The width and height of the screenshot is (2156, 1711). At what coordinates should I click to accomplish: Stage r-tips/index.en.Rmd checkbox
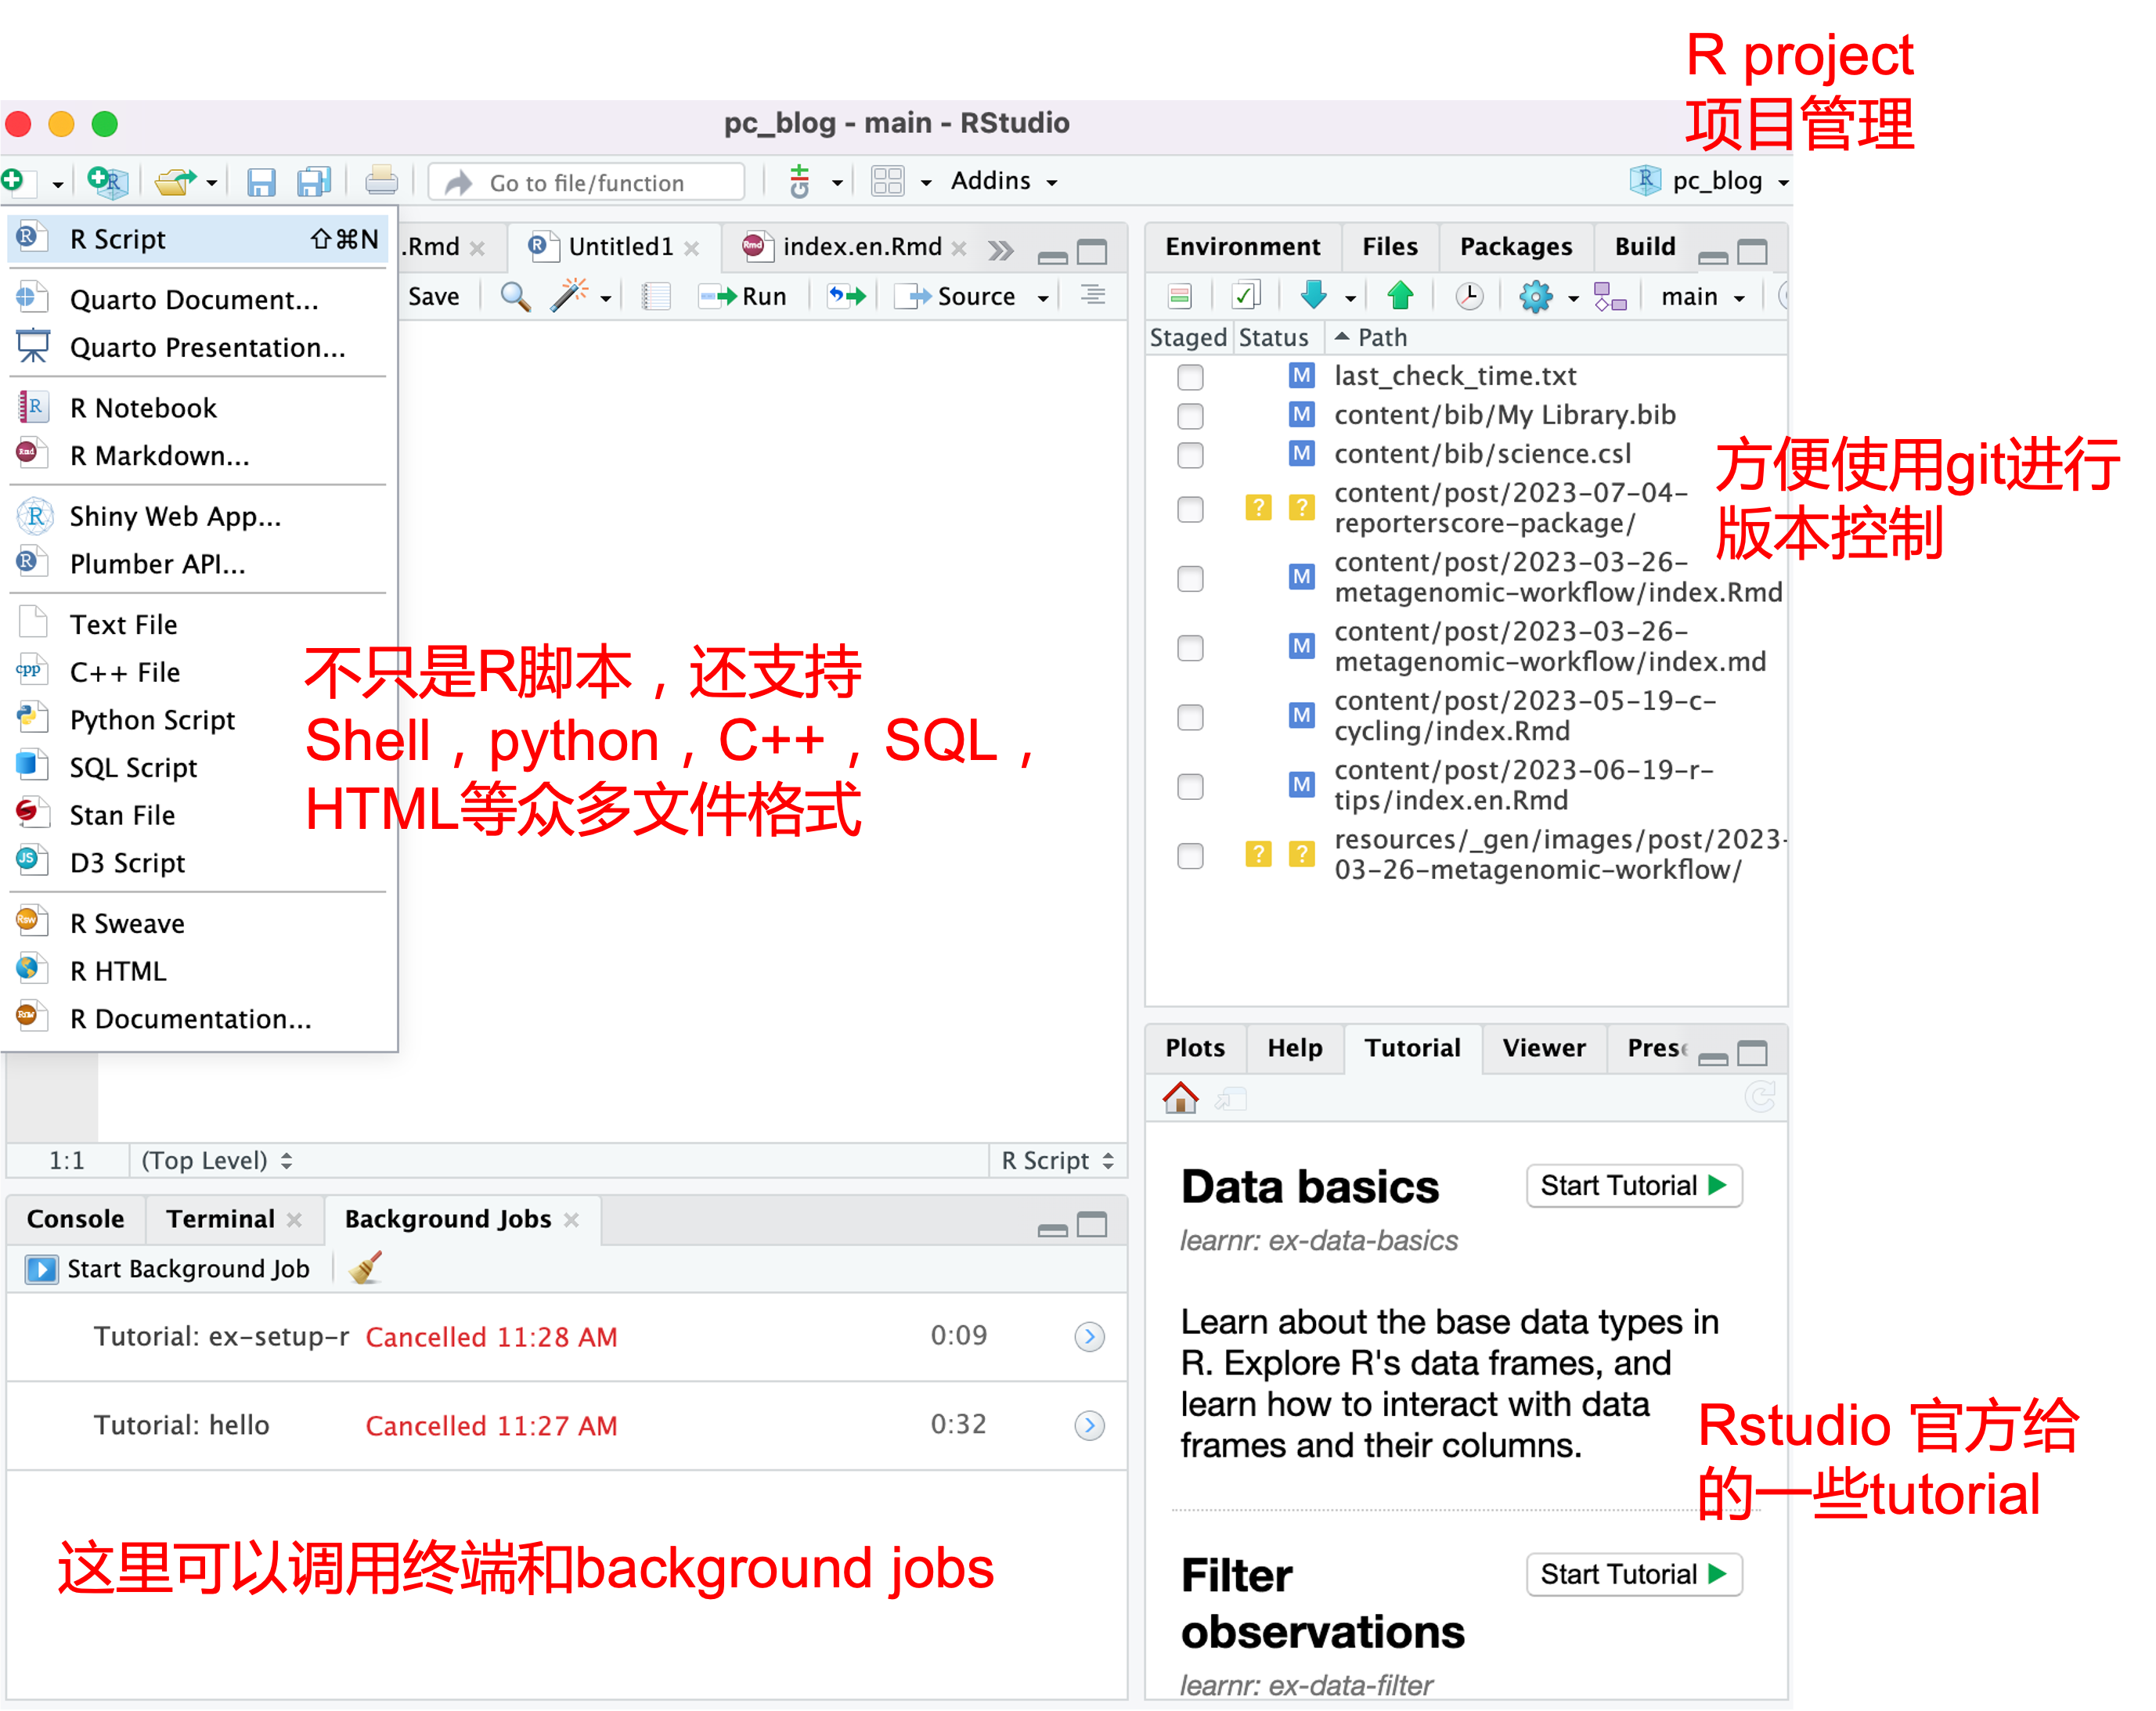[1190, 786]
